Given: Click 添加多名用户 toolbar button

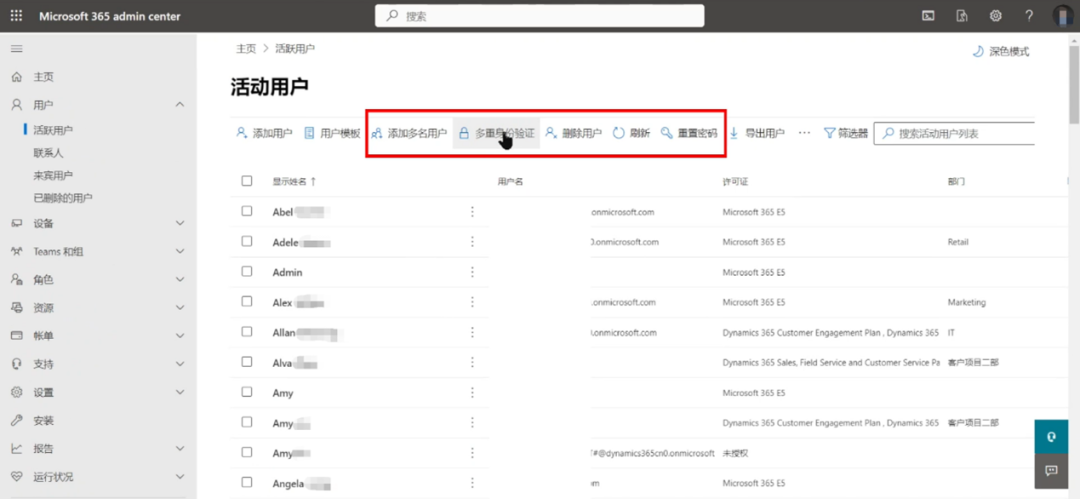Looking at the screenshot, I should point(409,133).
